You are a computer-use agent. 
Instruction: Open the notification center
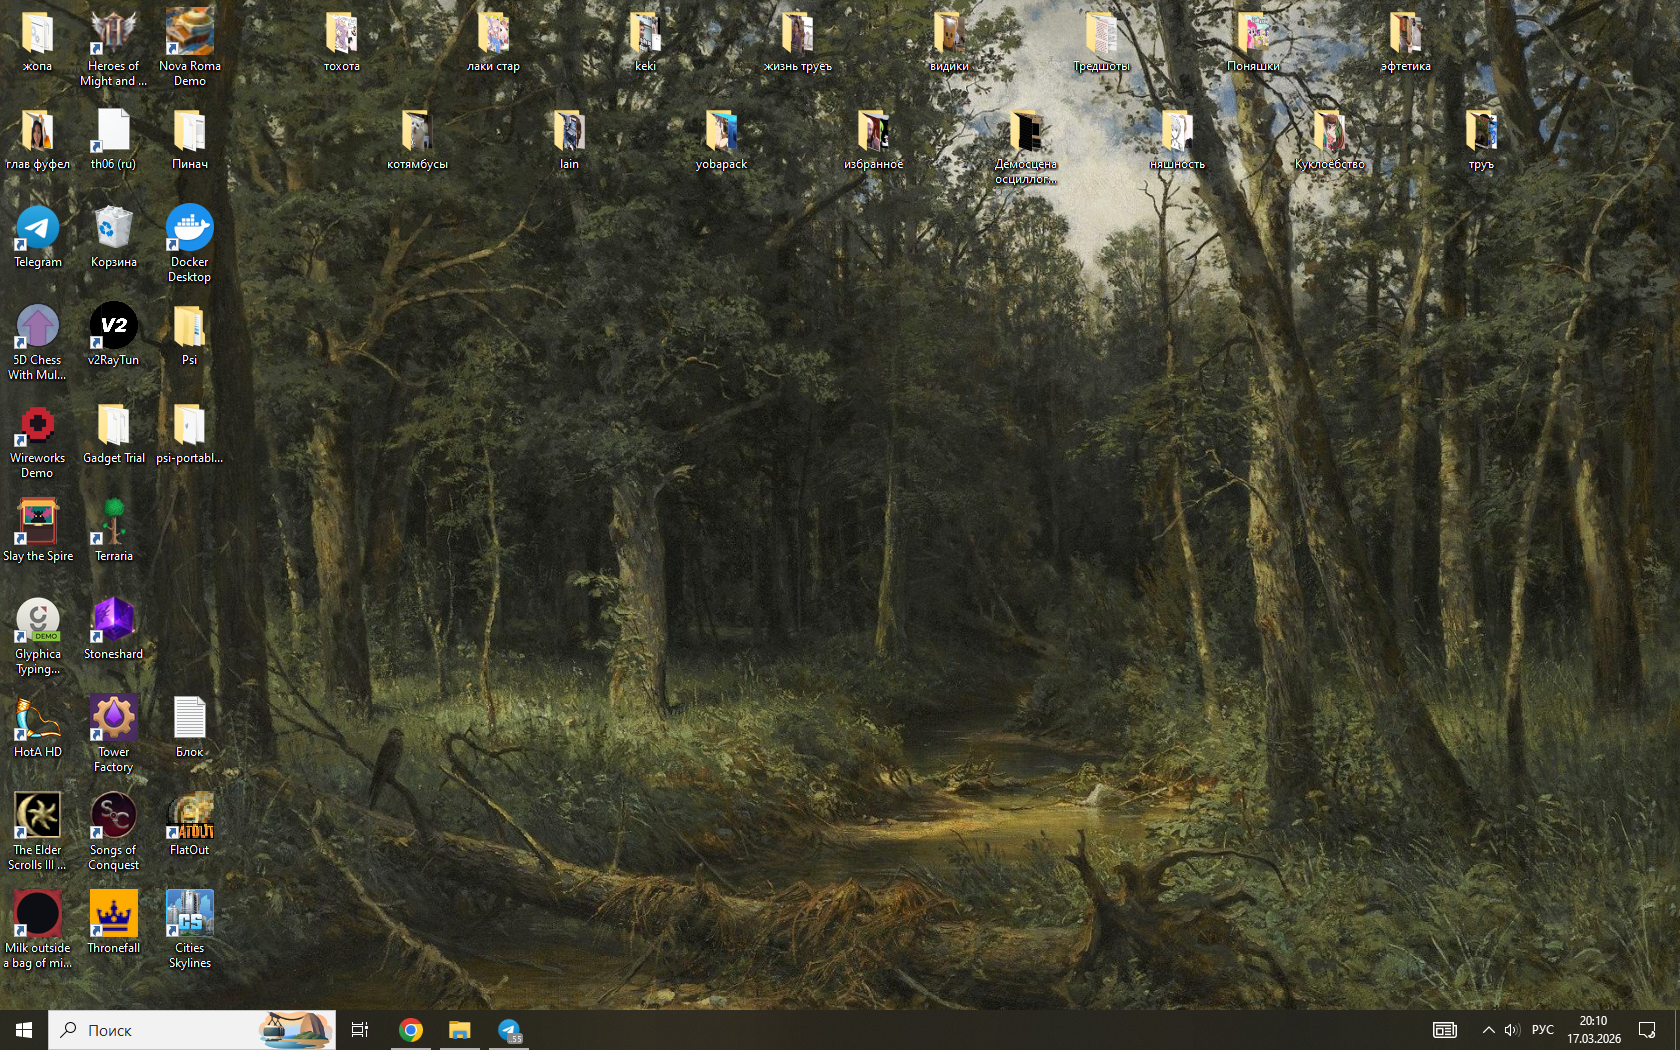[1647, 1030]
